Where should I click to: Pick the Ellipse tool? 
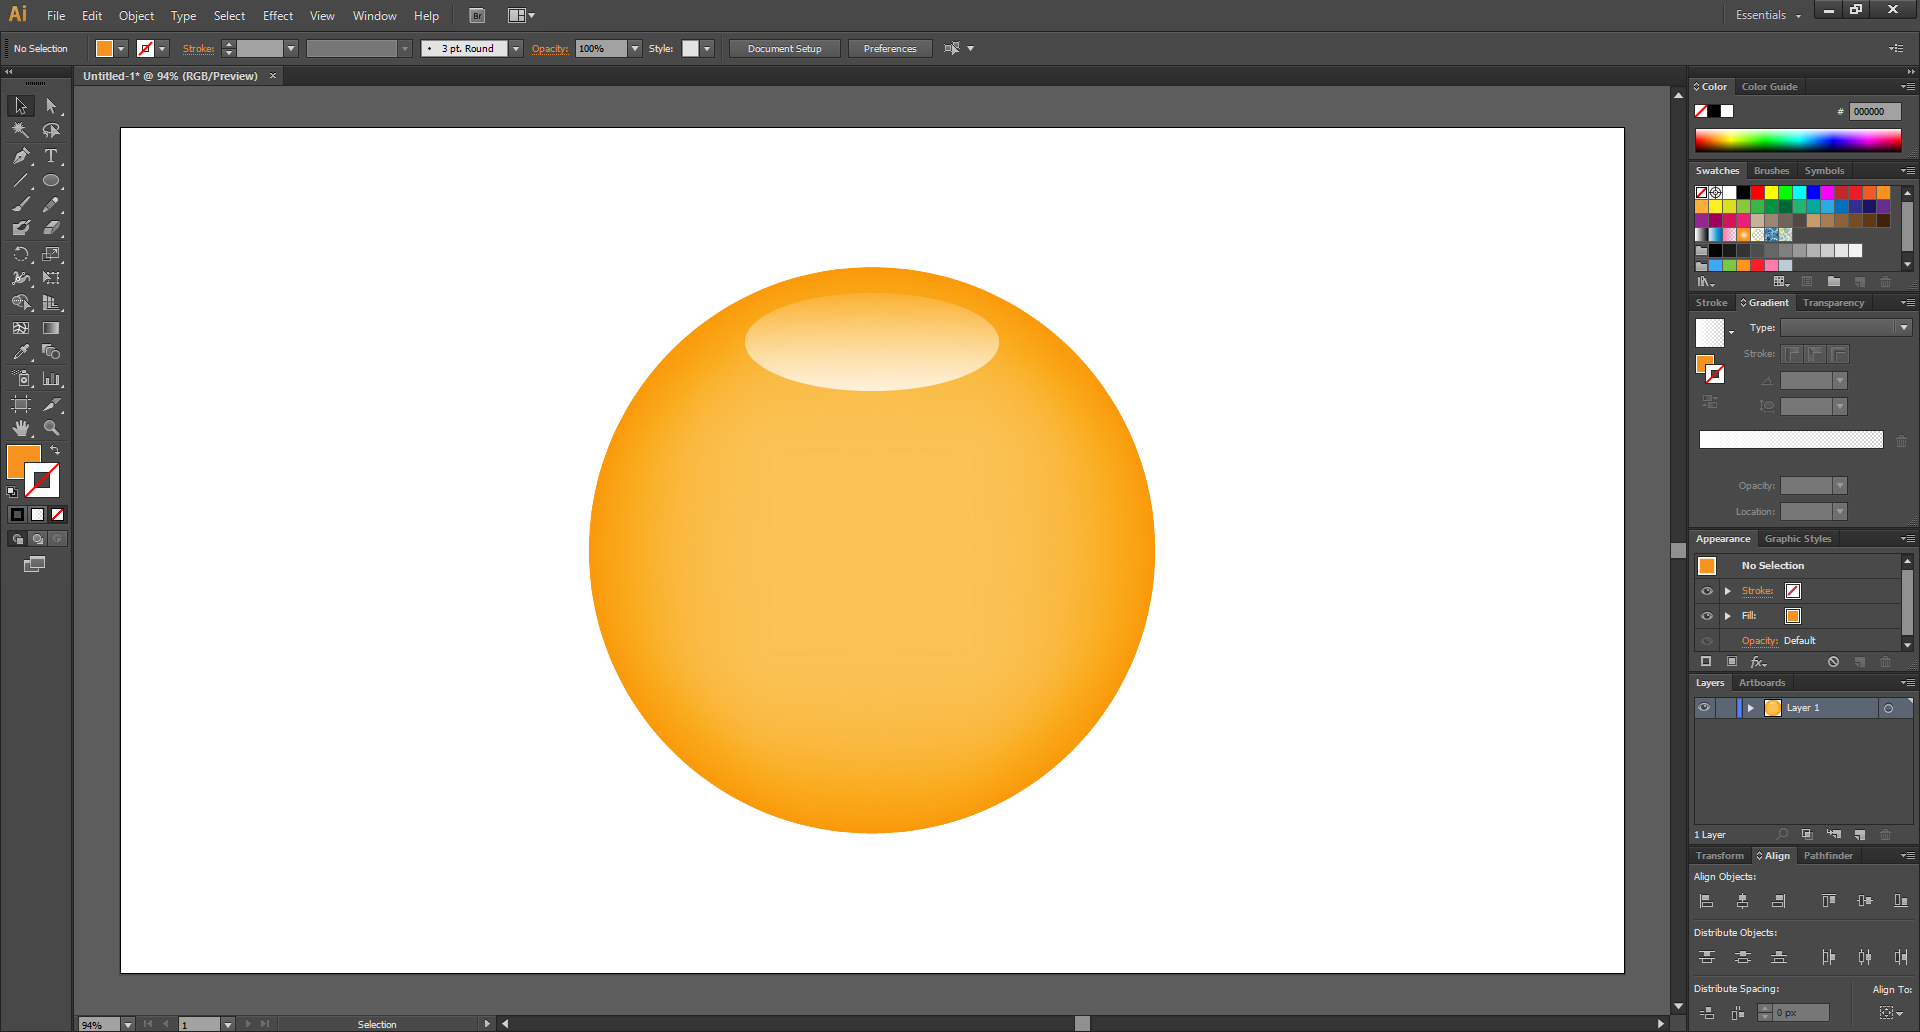pyautogui.click(x=51, y=181)
